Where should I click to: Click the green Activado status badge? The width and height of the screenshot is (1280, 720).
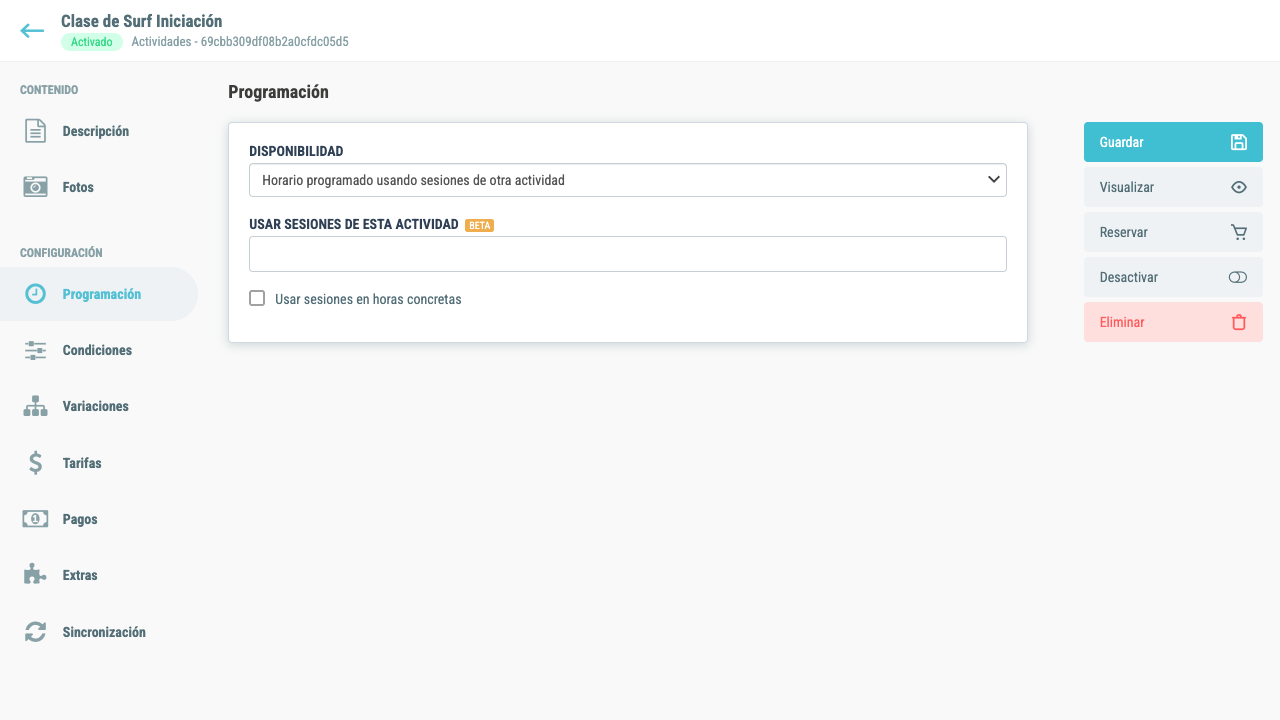click(92, 42)
